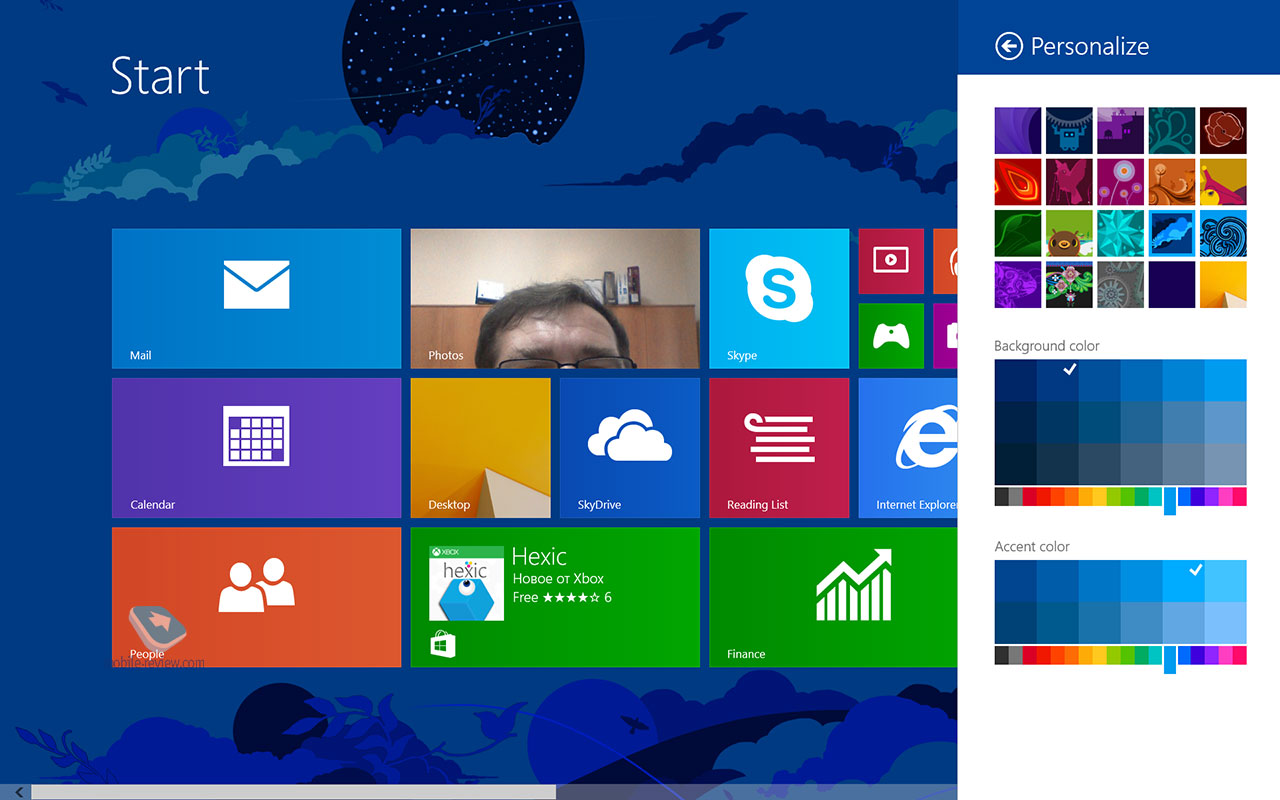Screen dimensions: 1280x800
Task: Click the checked Accent color swatch
Action: [x=1184, y=581]
